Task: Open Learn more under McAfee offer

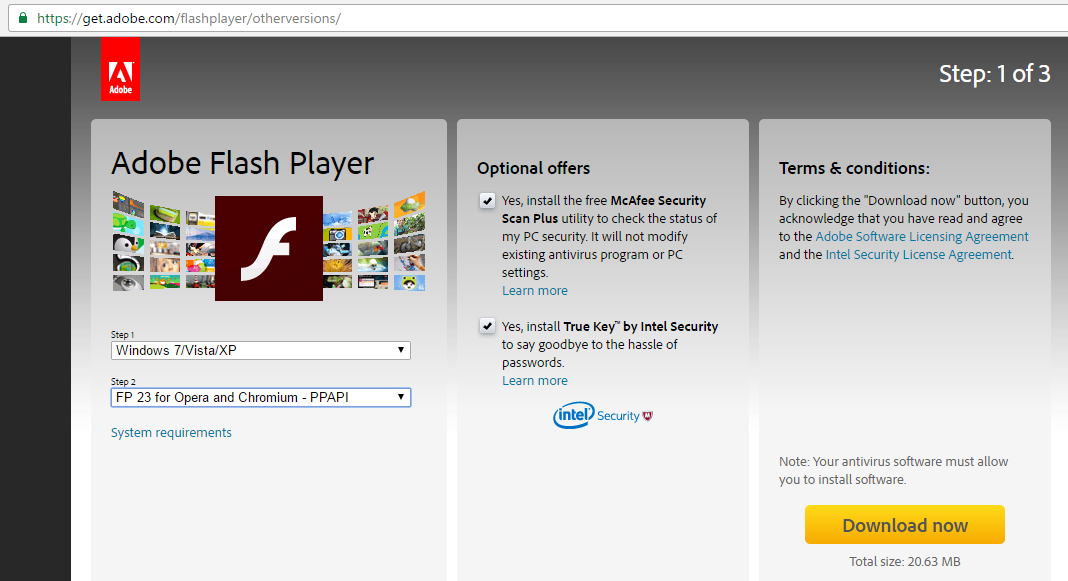Action: coord(535,290)
